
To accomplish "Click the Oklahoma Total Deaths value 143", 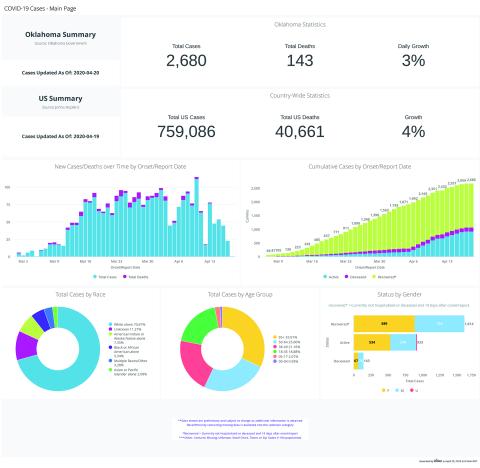I will [300, 61].
